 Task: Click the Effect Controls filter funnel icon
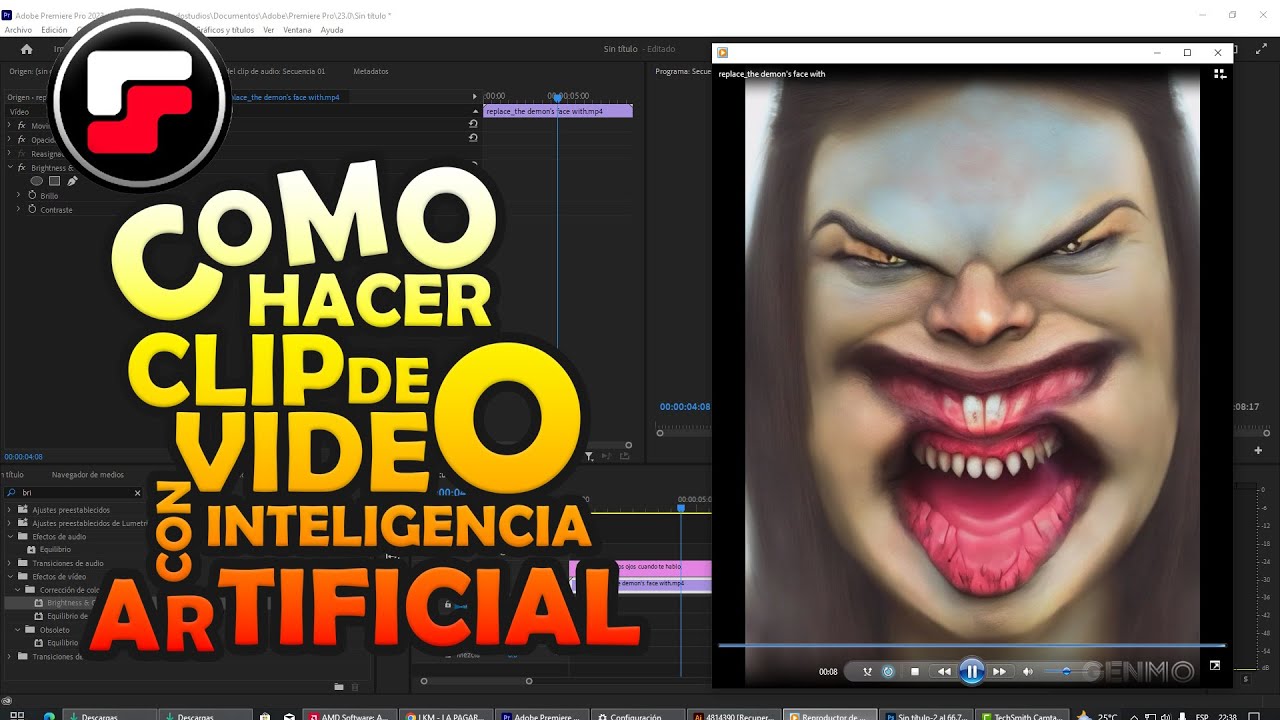coord(589,457)
